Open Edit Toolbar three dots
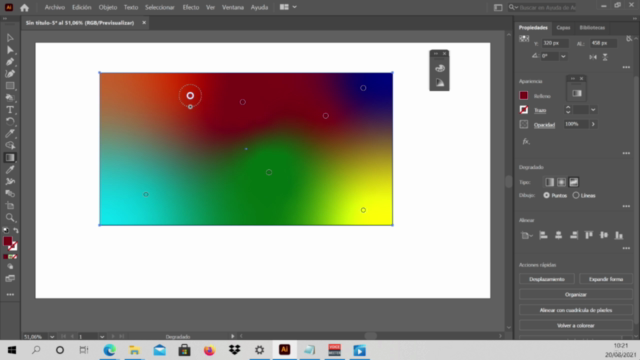 (10, 294)
